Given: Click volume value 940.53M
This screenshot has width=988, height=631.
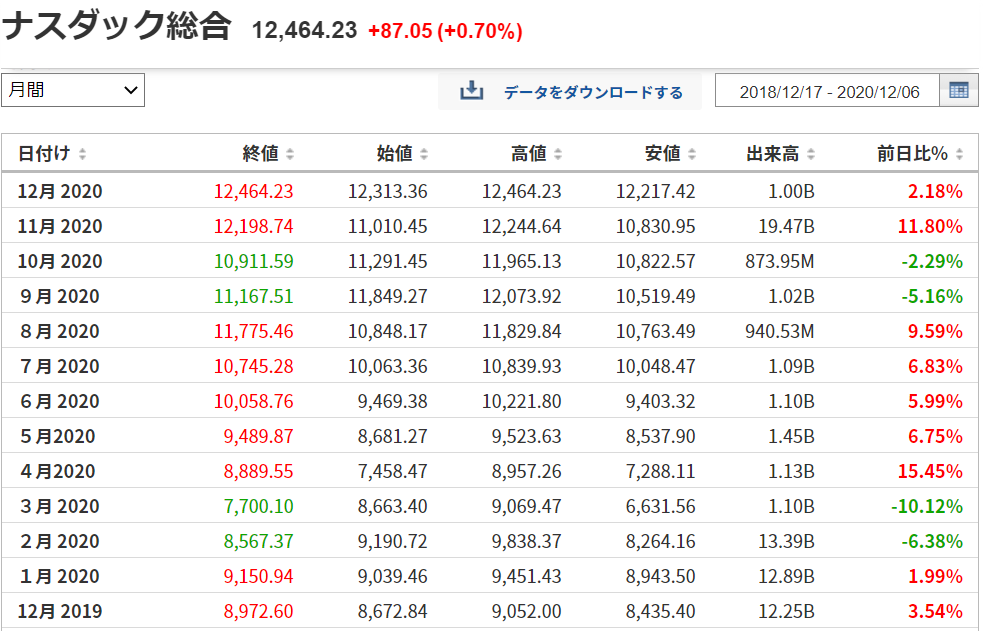Looking at the screenshot, I should [x=780, y=331].
